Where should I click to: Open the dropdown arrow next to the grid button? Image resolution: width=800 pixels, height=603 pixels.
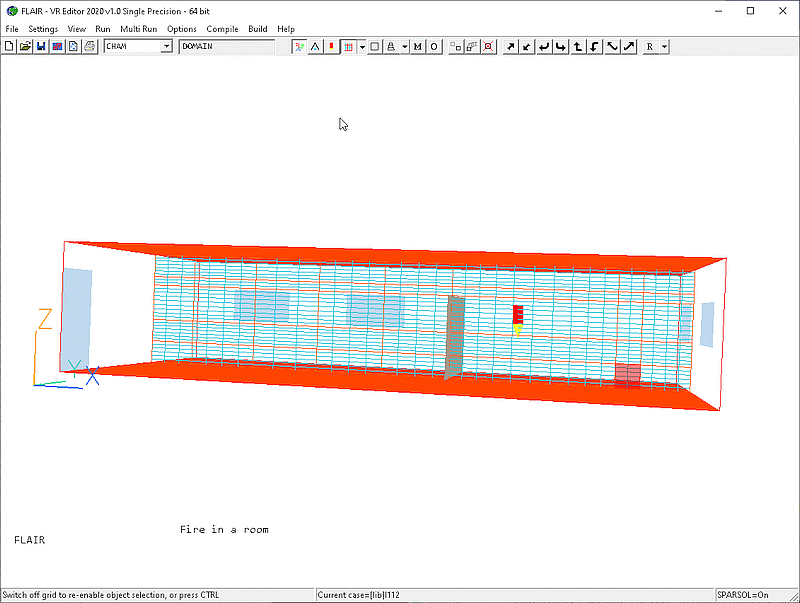point(361,46)
